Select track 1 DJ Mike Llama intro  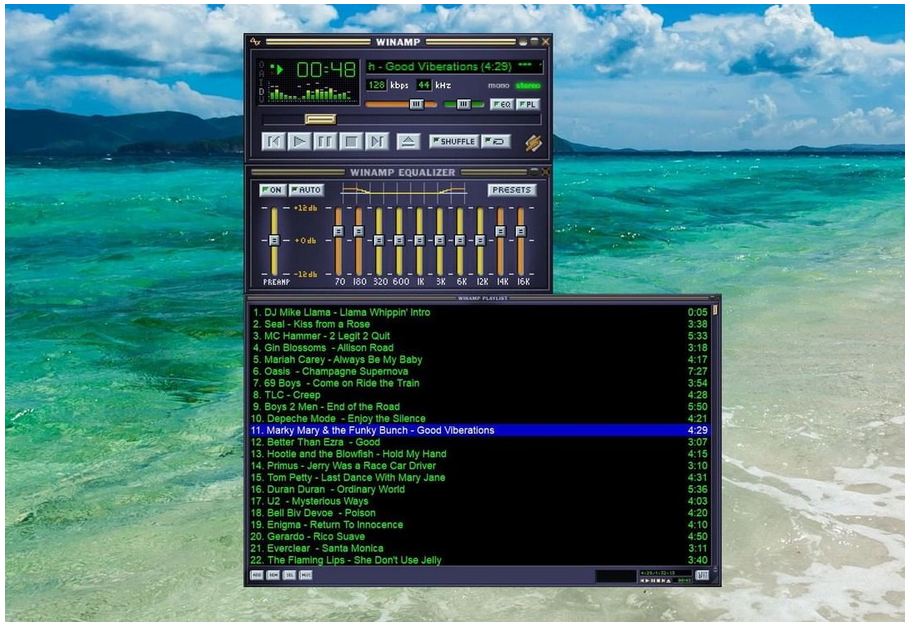coord(479,312)
